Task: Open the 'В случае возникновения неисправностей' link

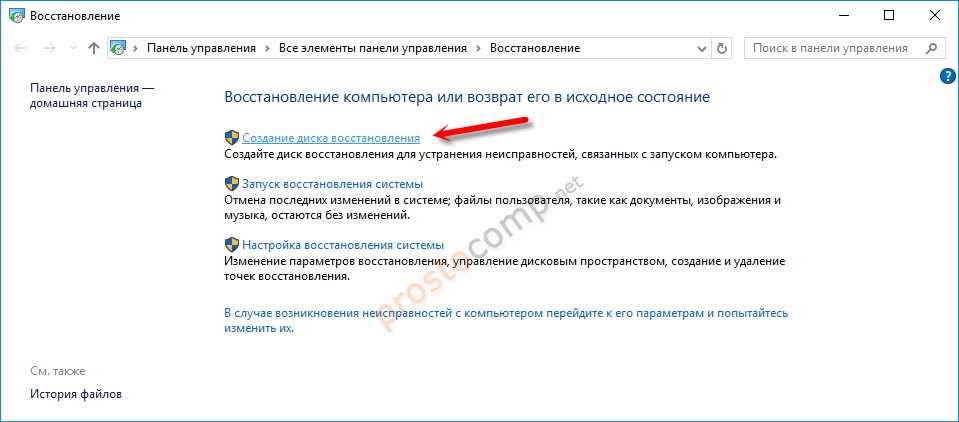Action: point(506,320)
